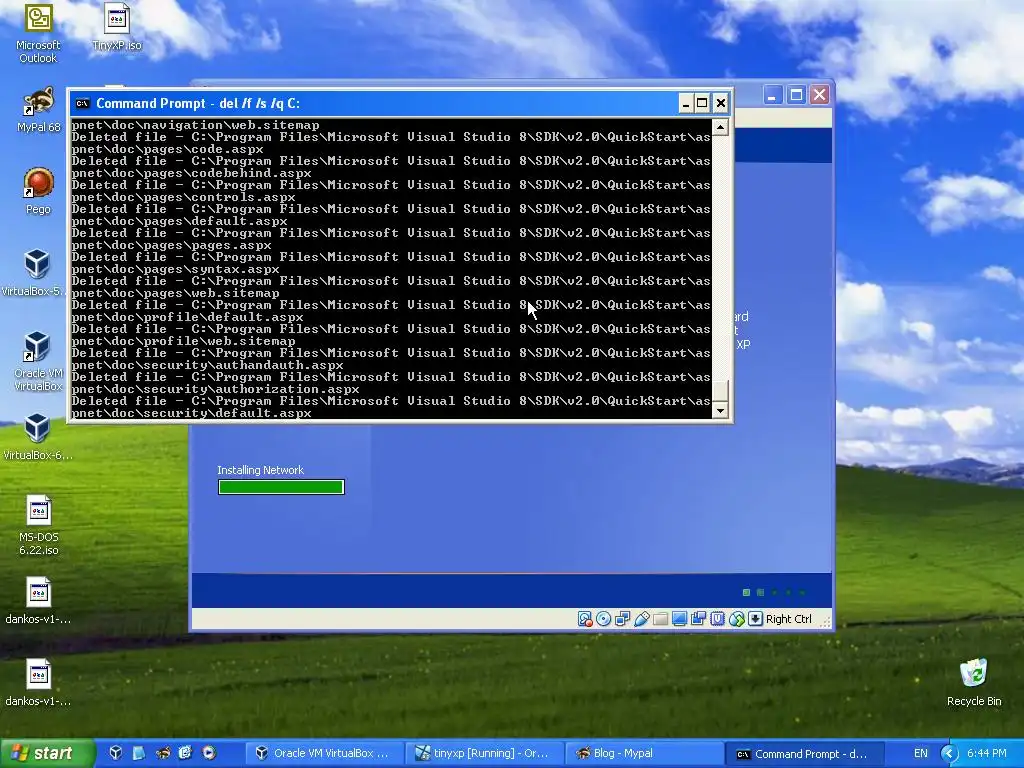
Task: Open the Start menu
Action: click(47, 753)
